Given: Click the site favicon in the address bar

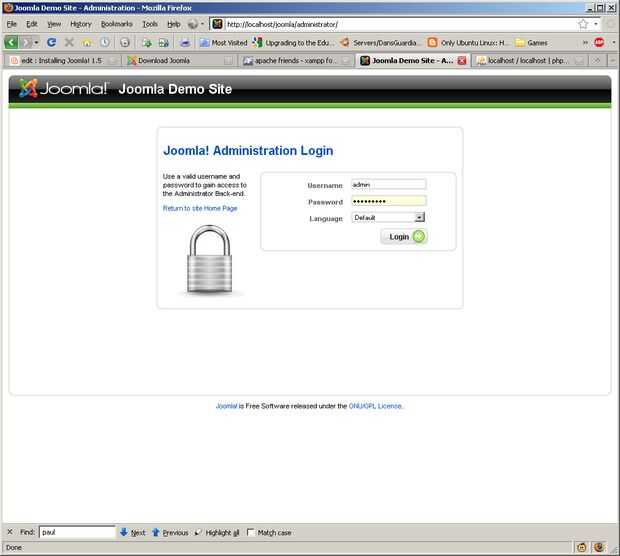Looking at the screenshot, I should coord(217,24).
